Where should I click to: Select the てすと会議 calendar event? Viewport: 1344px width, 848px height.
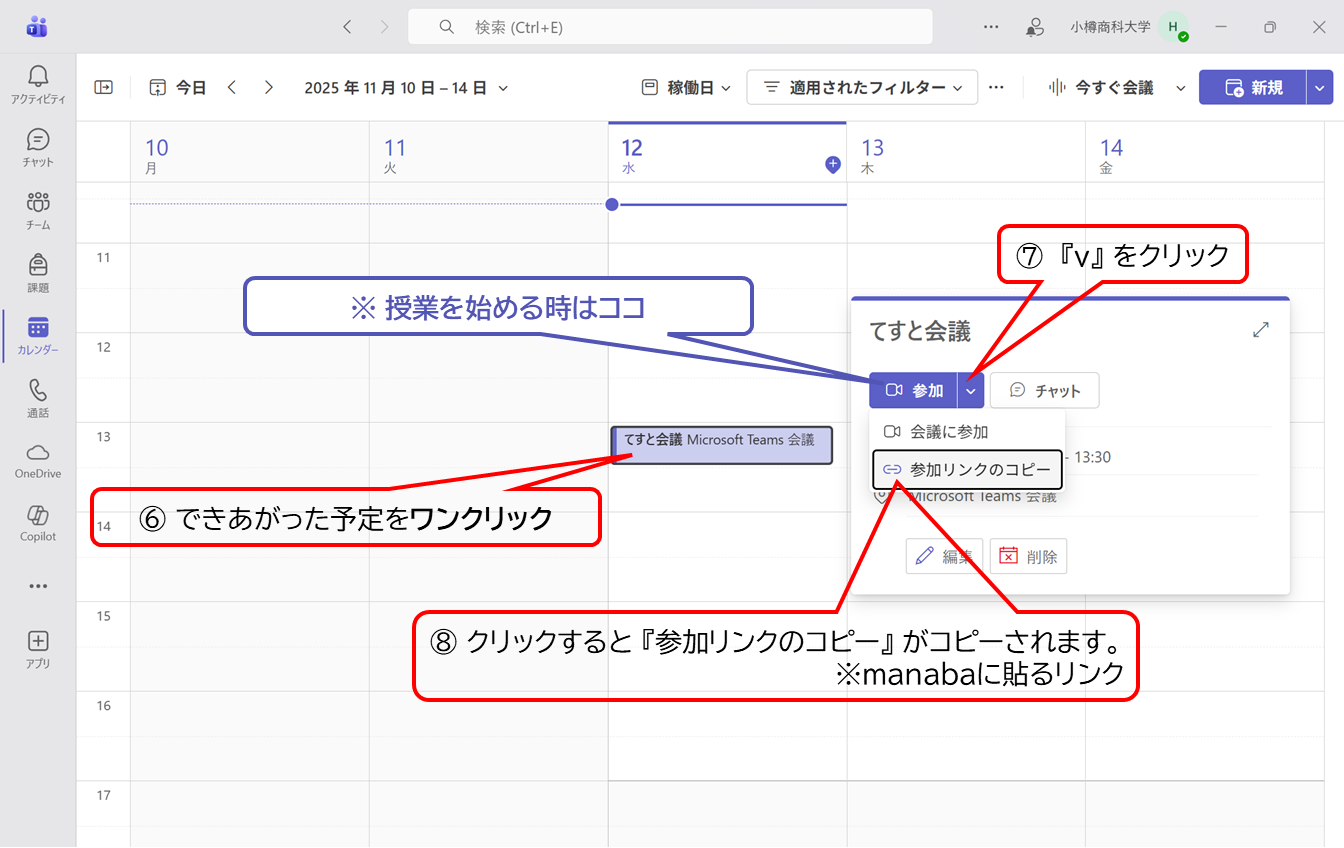[720, 445]
